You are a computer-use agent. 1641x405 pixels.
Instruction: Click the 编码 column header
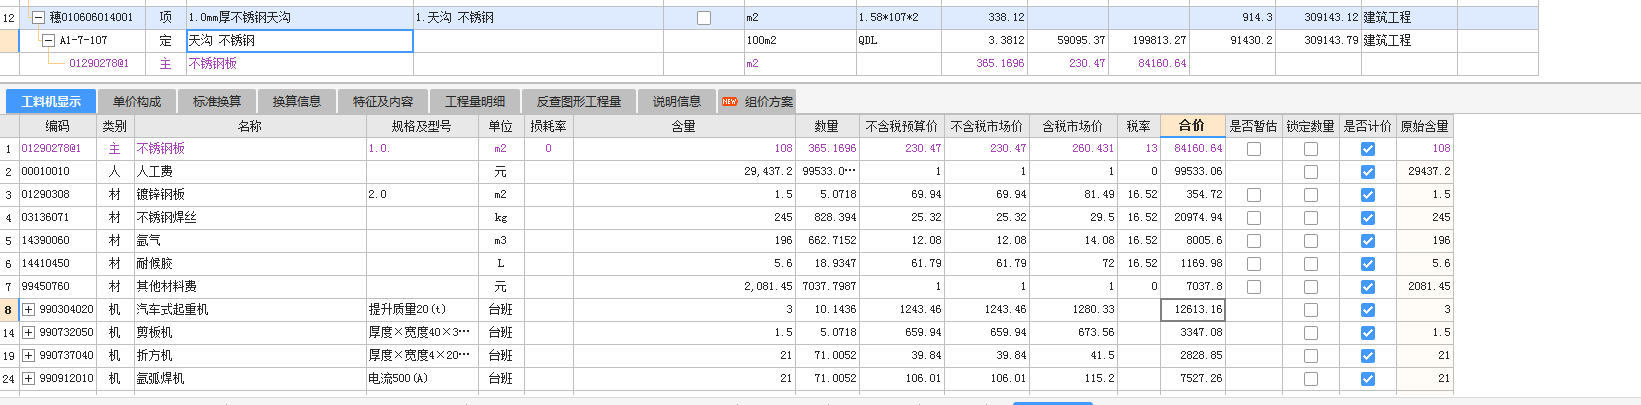click(58, 126)
